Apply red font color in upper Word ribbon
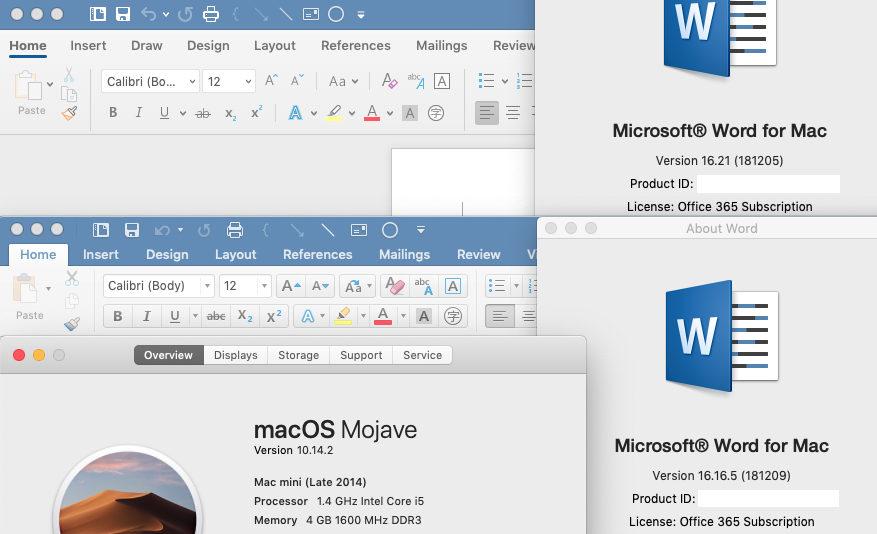877x534 pixels. 372,113
